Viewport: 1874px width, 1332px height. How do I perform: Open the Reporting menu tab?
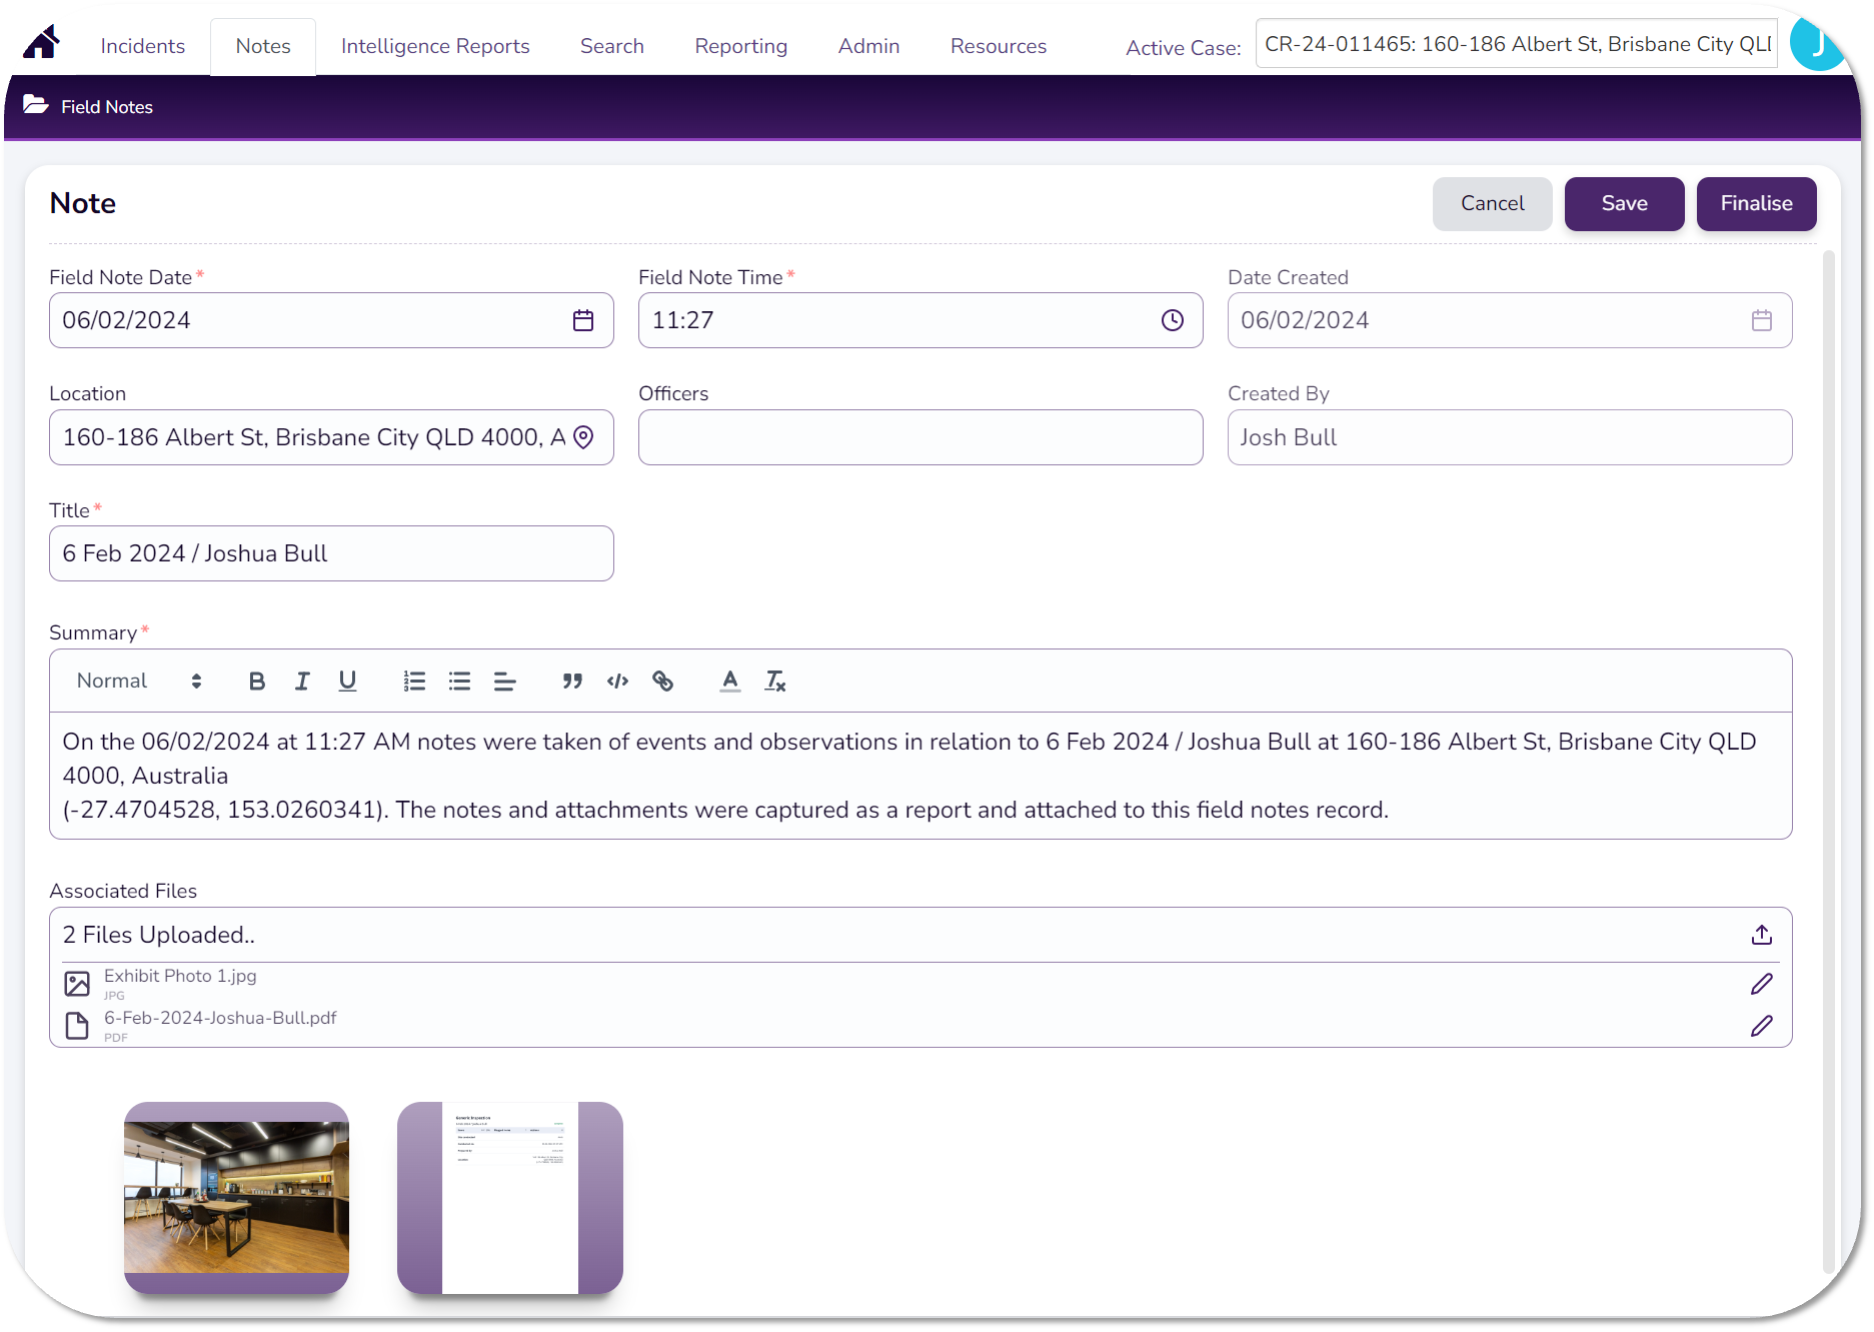coord(741,46)
